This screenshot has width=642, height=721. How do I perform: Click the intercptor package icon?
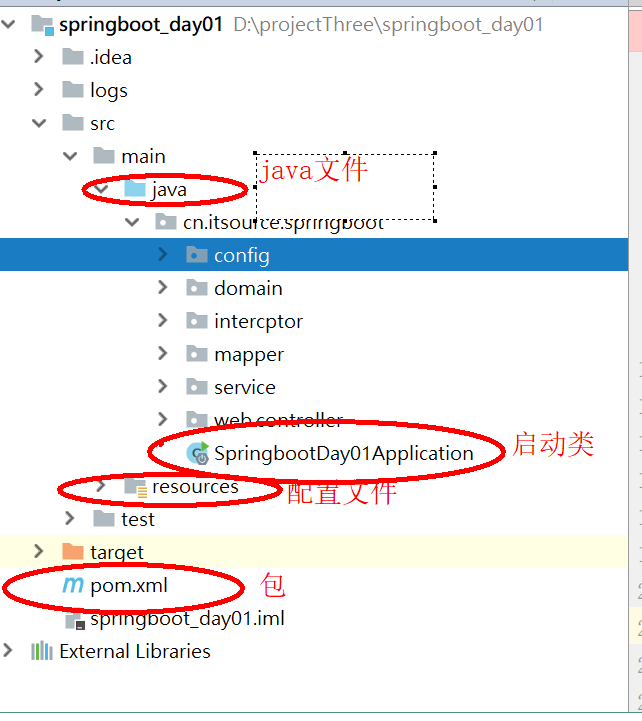pos(197,320)
